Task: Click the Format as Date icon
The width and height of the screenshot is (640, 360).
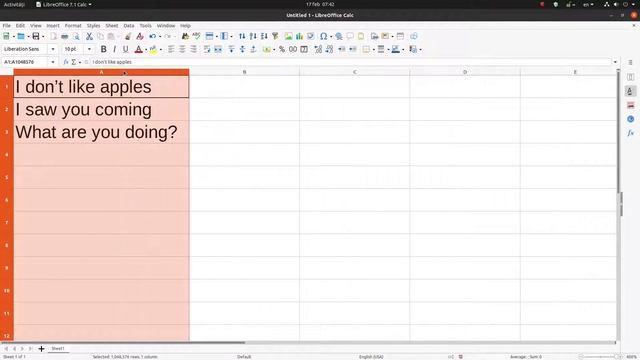Action: (304, 49)
